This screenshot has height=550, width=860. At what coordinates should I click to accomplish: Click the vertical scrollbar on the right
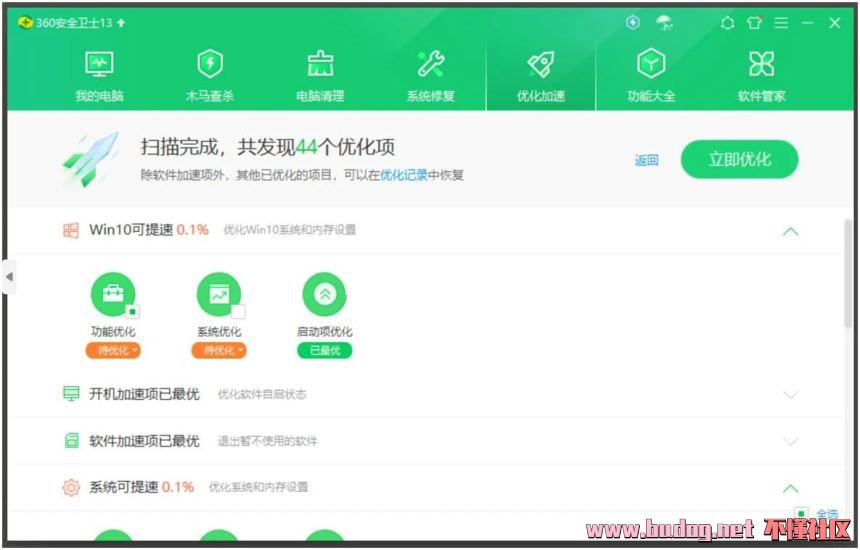pyautogui.click(x=848, y=273)
